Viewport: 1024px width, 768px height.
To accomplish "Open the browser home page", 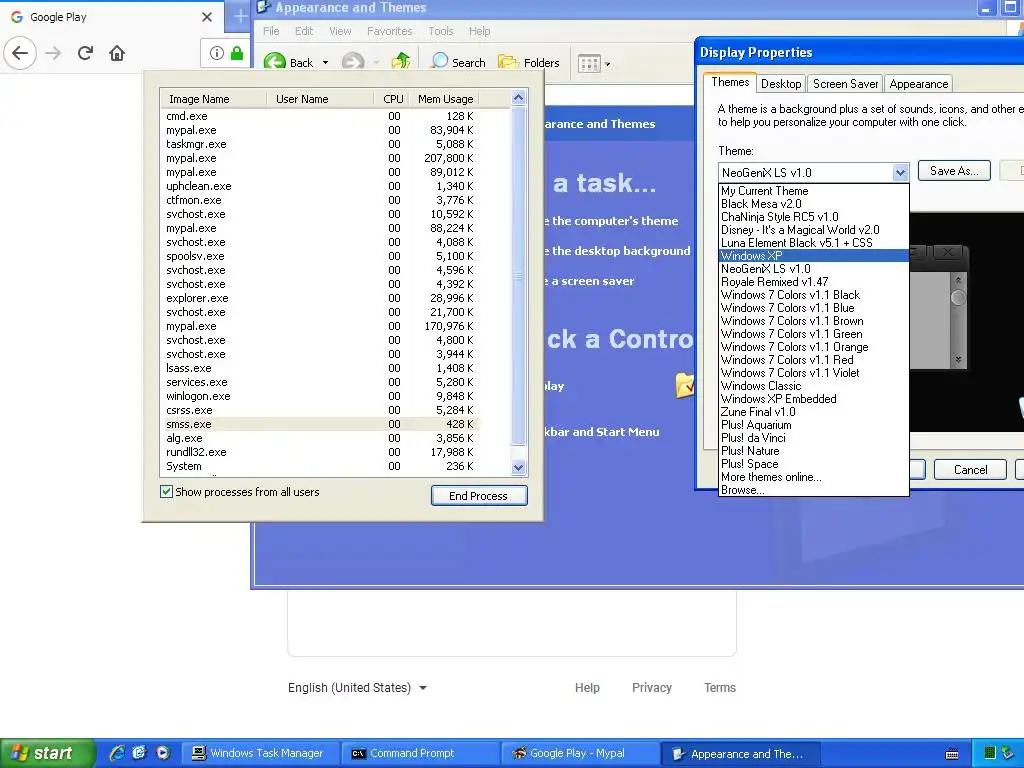I will tap(117, 53).
